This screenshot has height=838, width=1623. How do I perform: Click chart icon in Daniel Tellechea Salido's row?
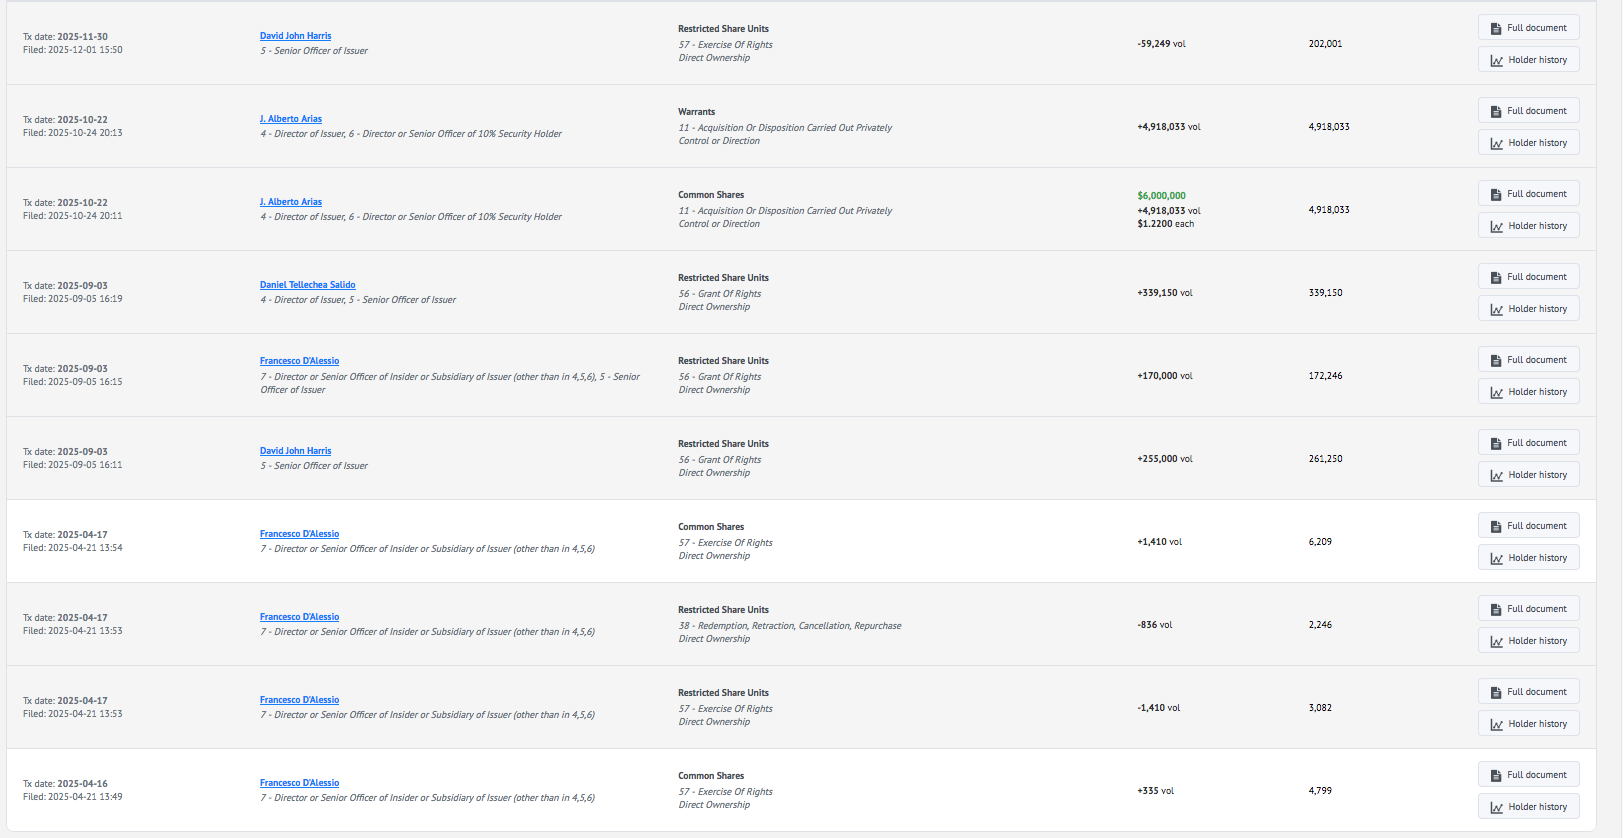point(1497,310)
